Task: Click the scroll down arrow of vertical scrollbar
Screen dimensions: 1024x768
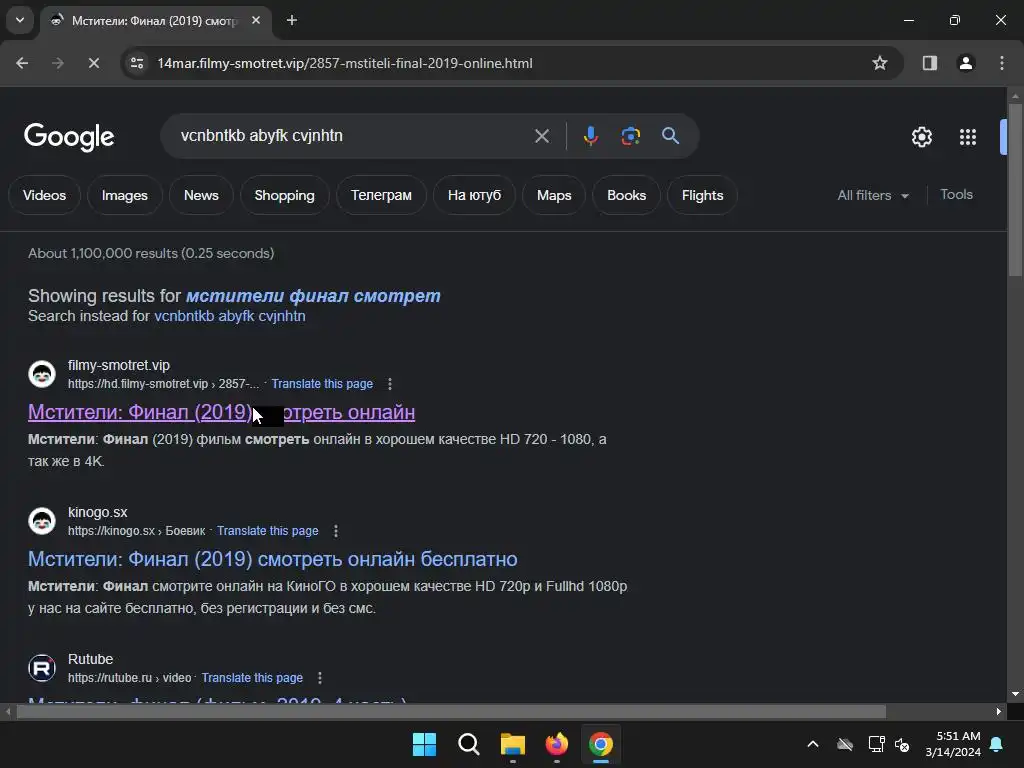Action: point(1015,694)
